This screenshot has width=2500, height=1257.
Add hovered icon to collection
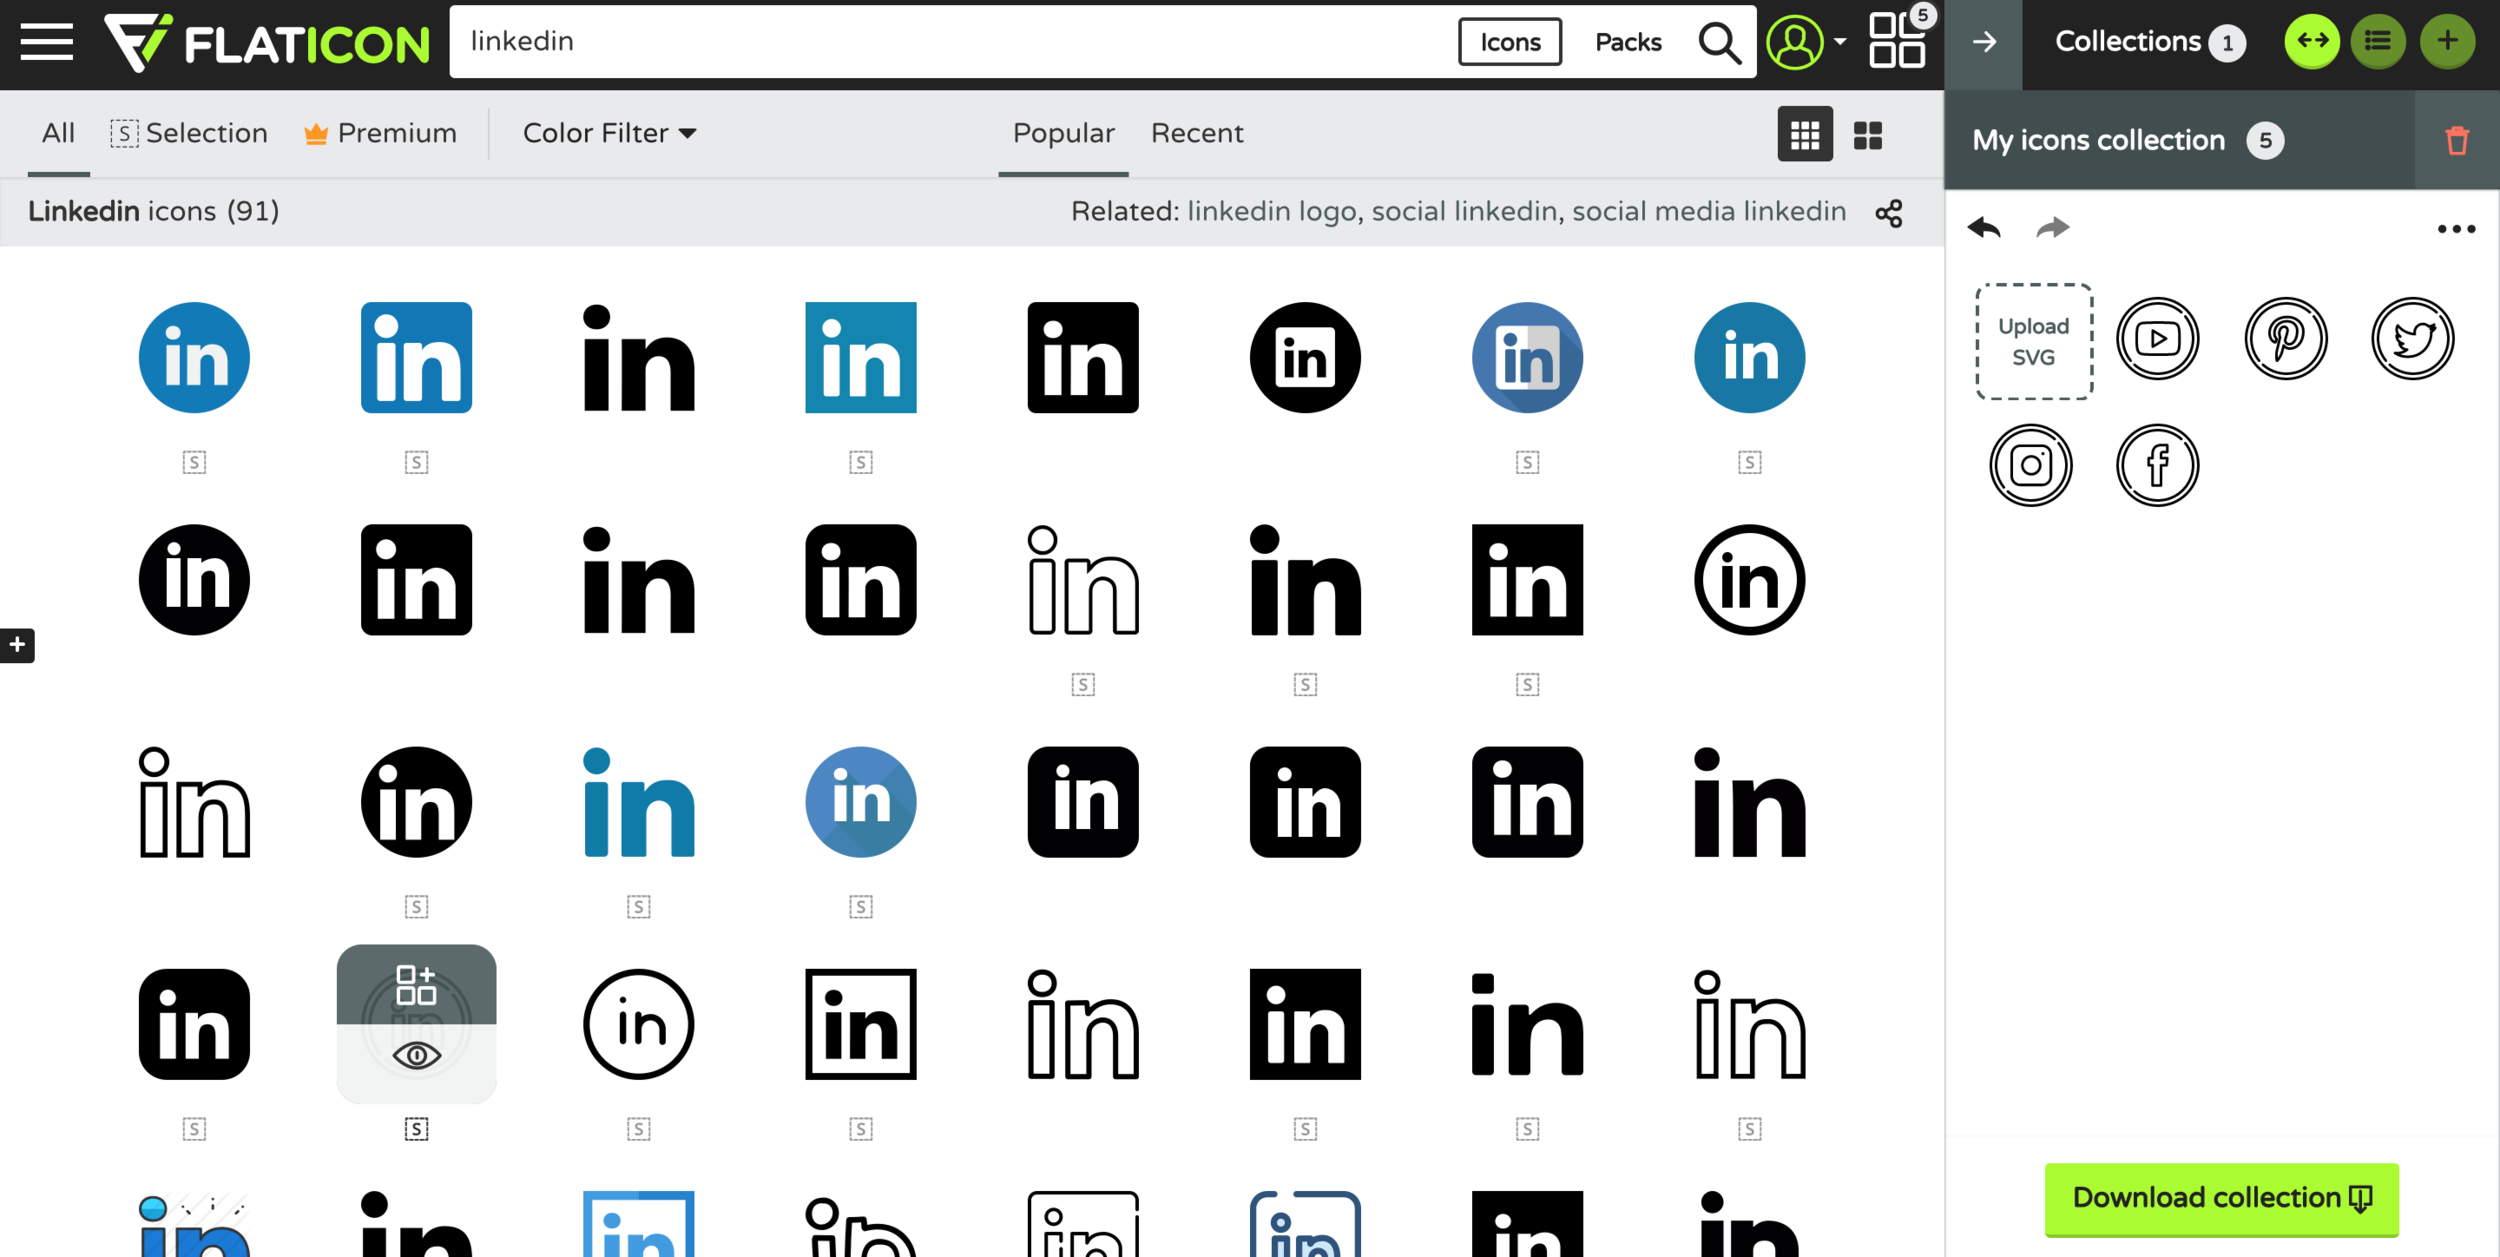(416, 985)
